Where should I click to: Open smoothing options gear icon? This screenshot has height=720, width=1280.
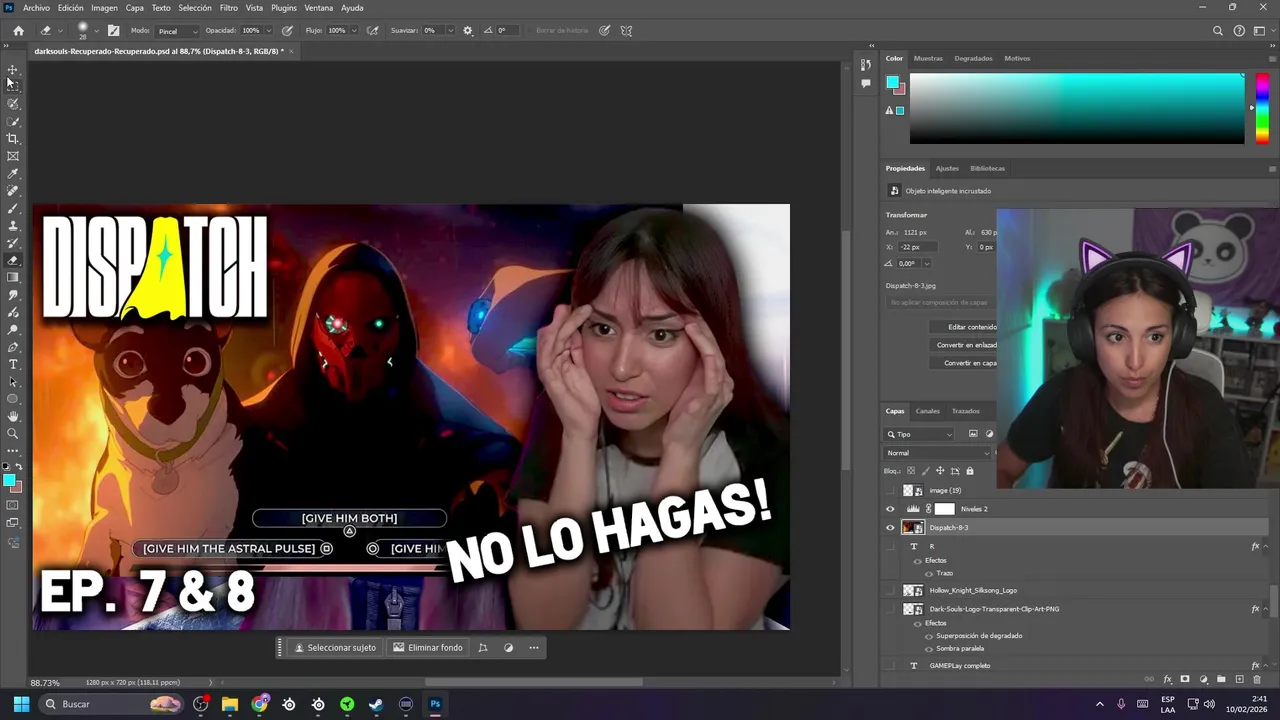(x=467, y=30)
